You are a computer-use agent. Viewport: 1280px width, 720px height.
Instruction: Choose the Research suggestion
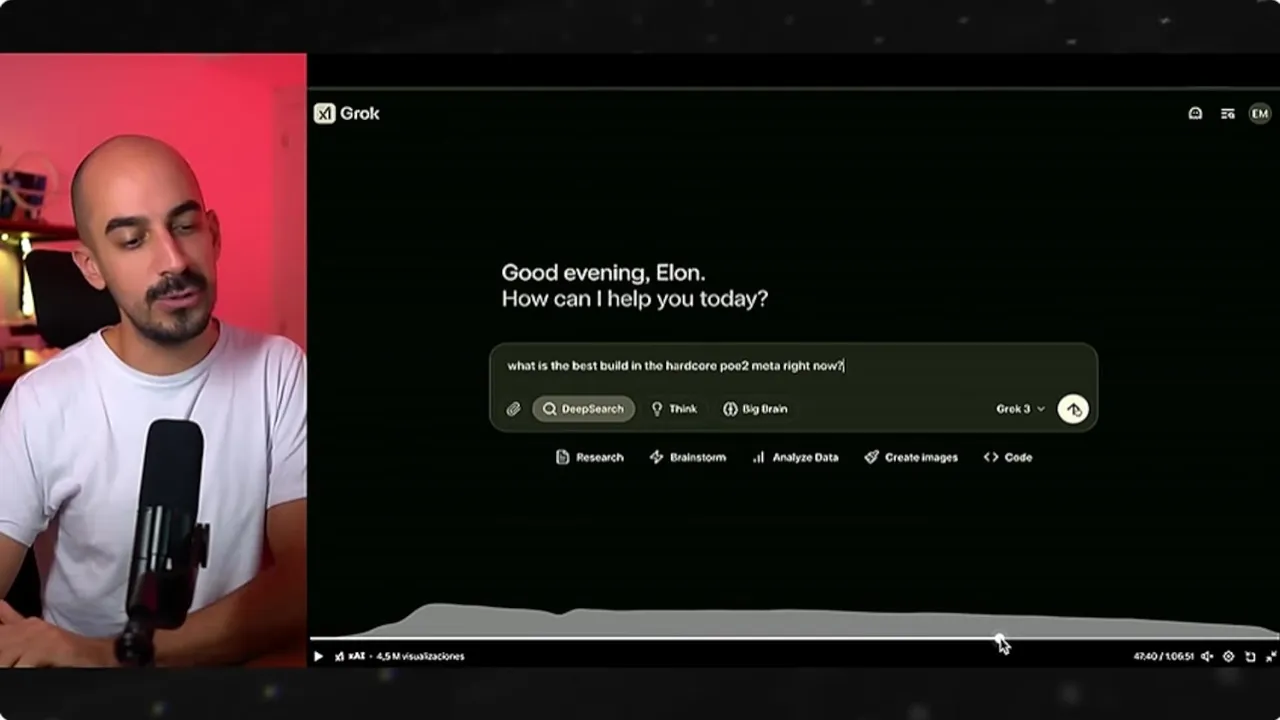coord(590,457)
